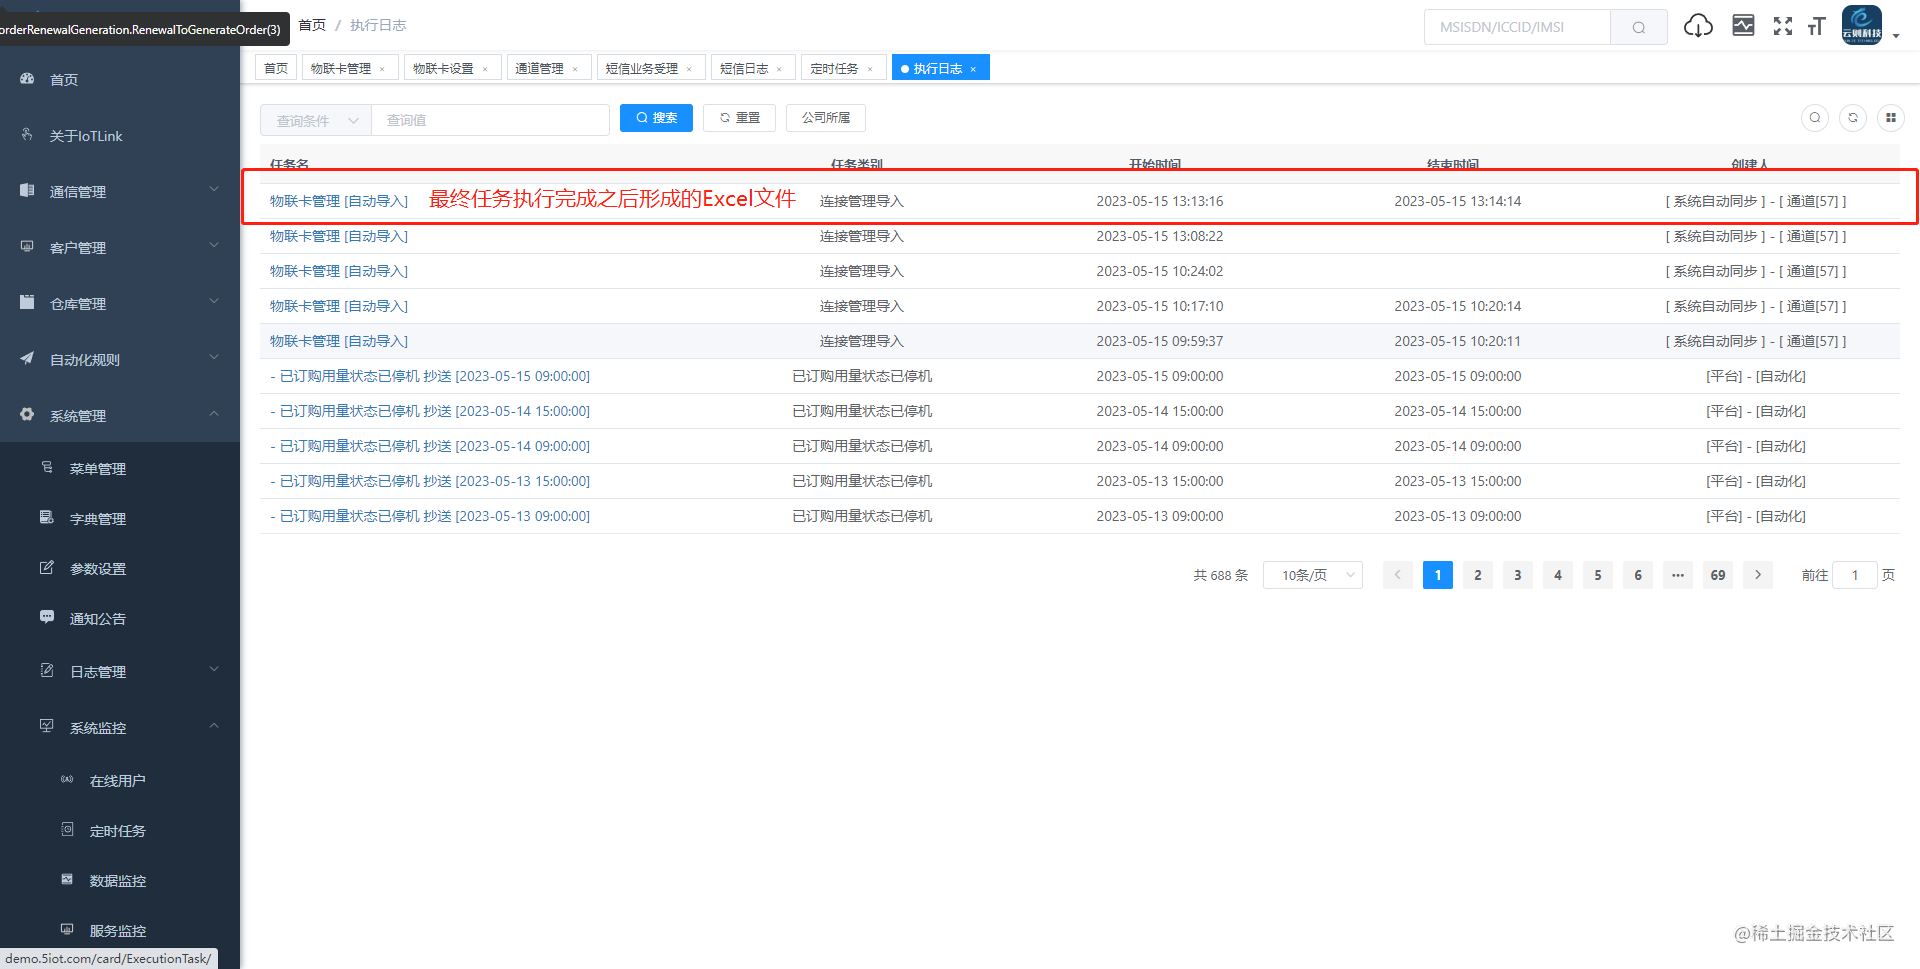
Task: Click the 在线用户 sidebar icon
Action: [67, 780]
